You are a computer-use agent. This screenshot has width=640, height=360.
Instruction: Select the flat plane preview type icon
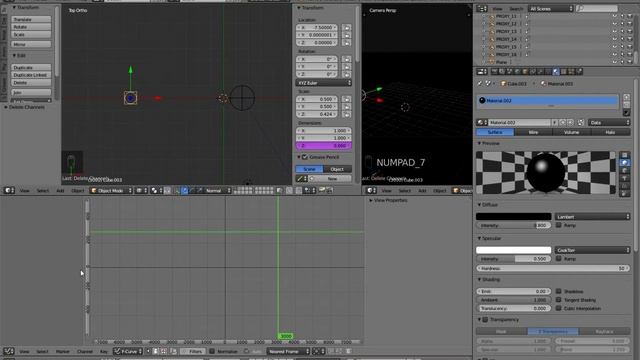point(624,155)
